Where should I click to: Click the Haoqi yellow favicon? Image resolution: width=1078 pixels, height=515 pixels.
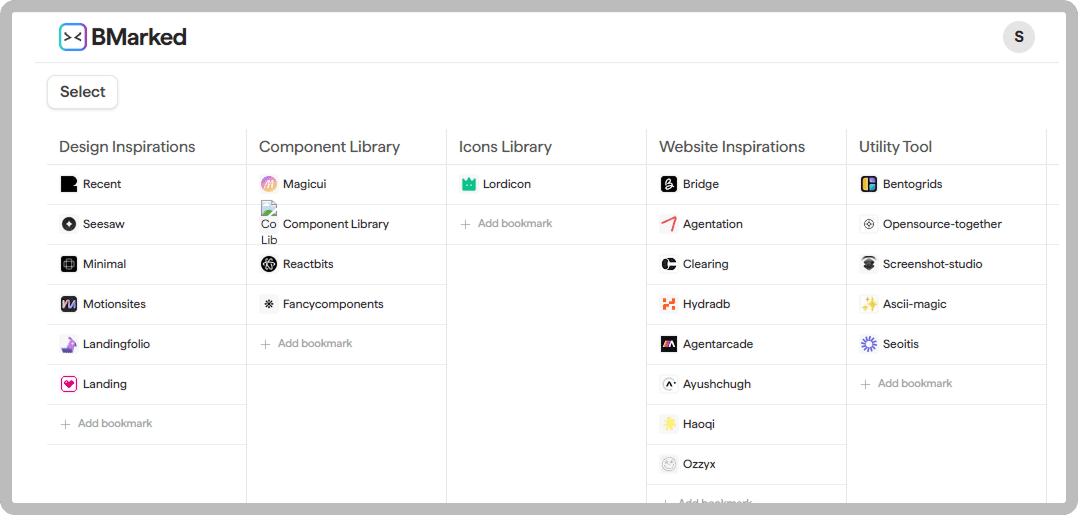tap(669, 424)
